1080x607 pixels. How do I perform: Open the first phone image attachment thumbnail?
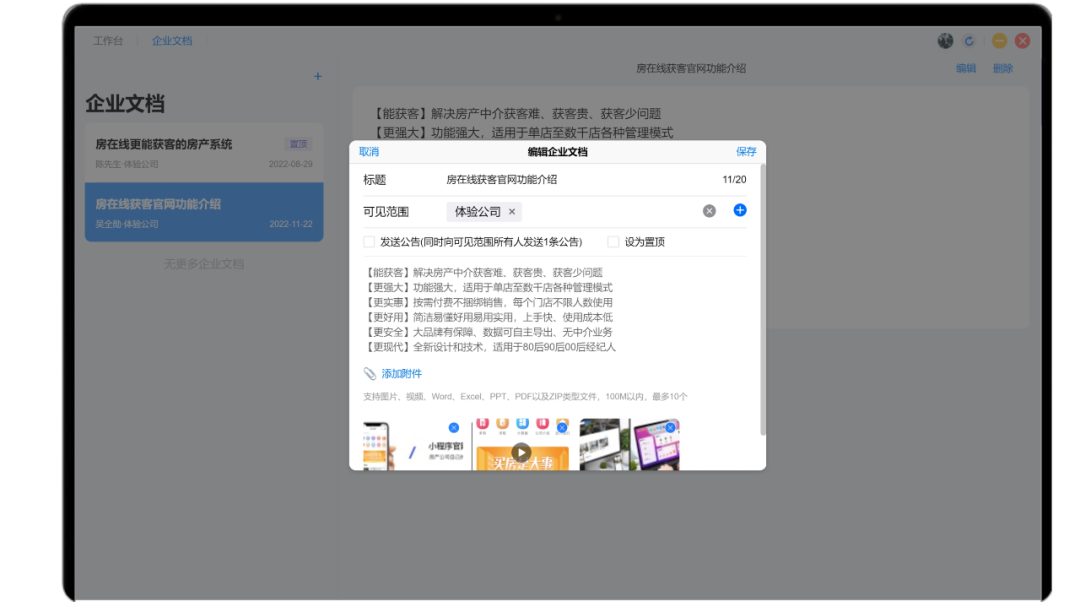coord(413,445)
